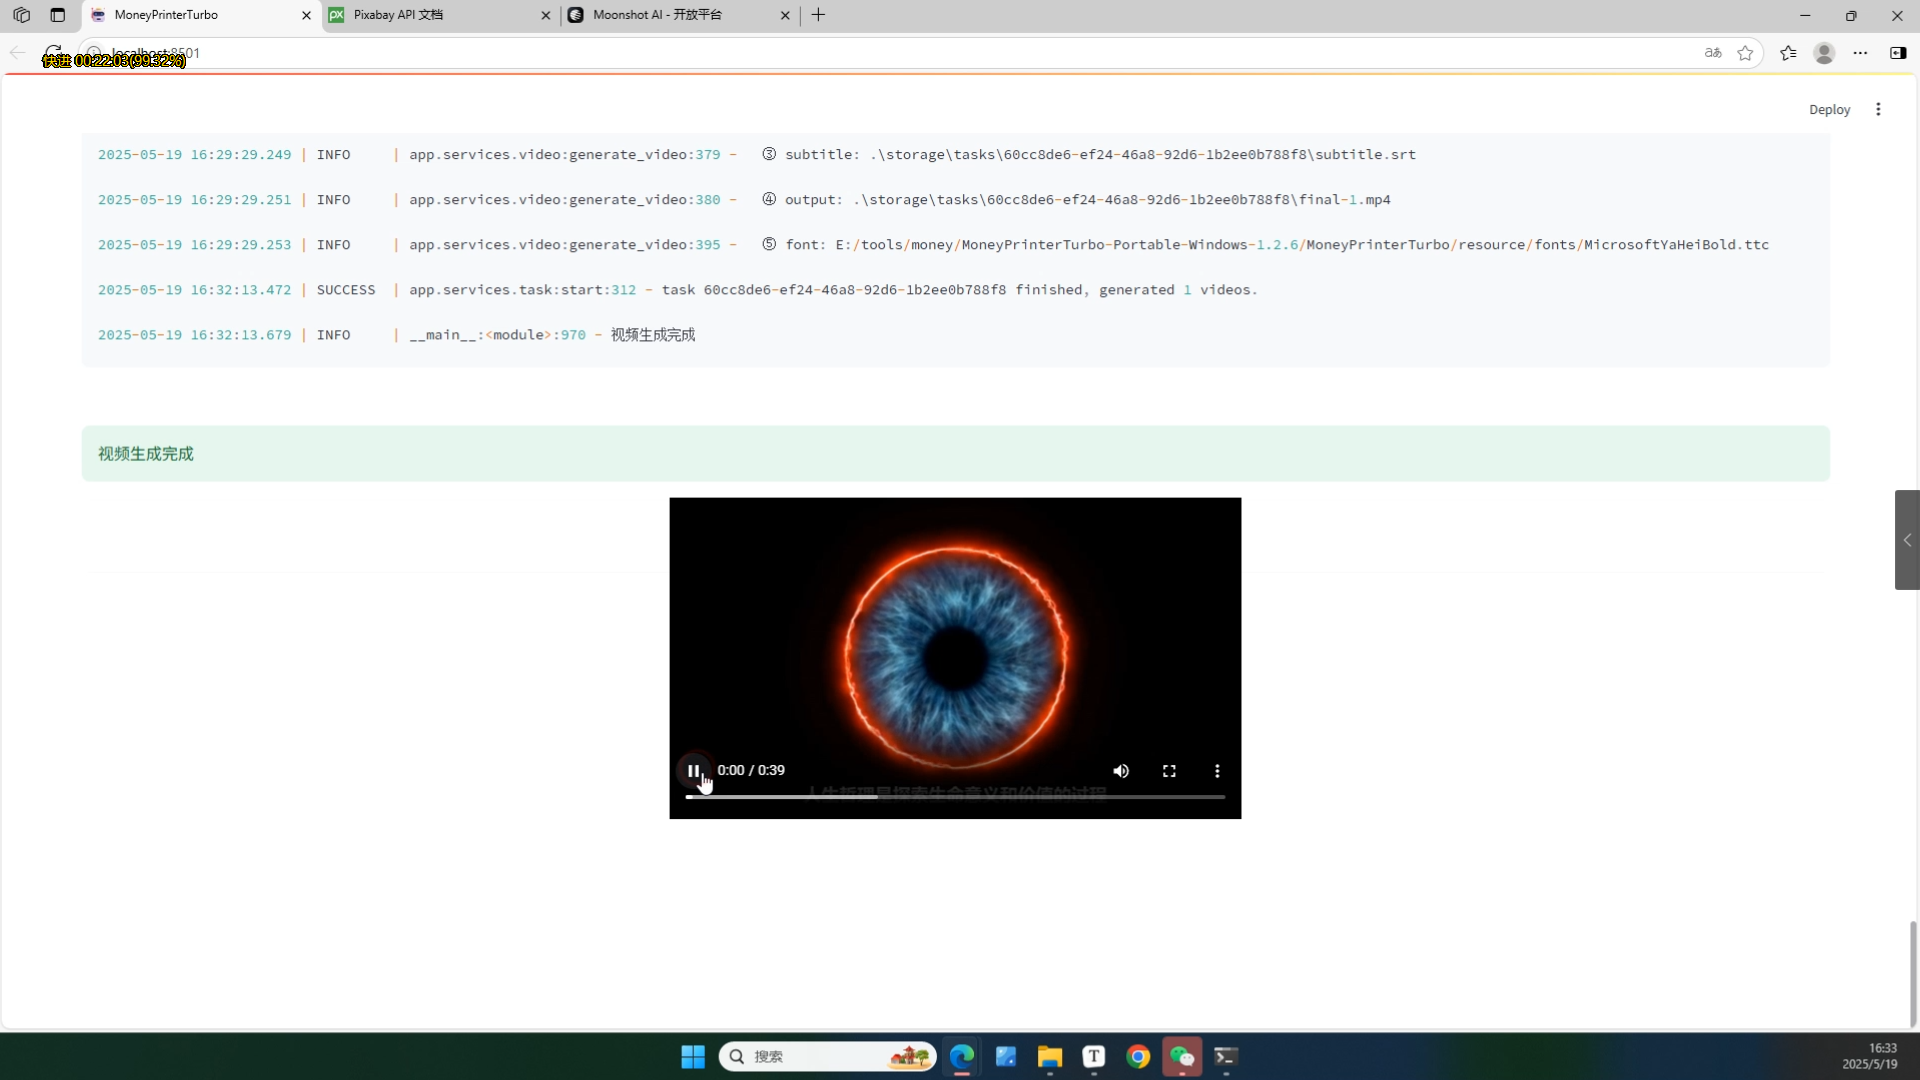Viewport: 1920px width, 1080px height.
Task: Open favorites list icon in toolbar
Action: 1788,53
